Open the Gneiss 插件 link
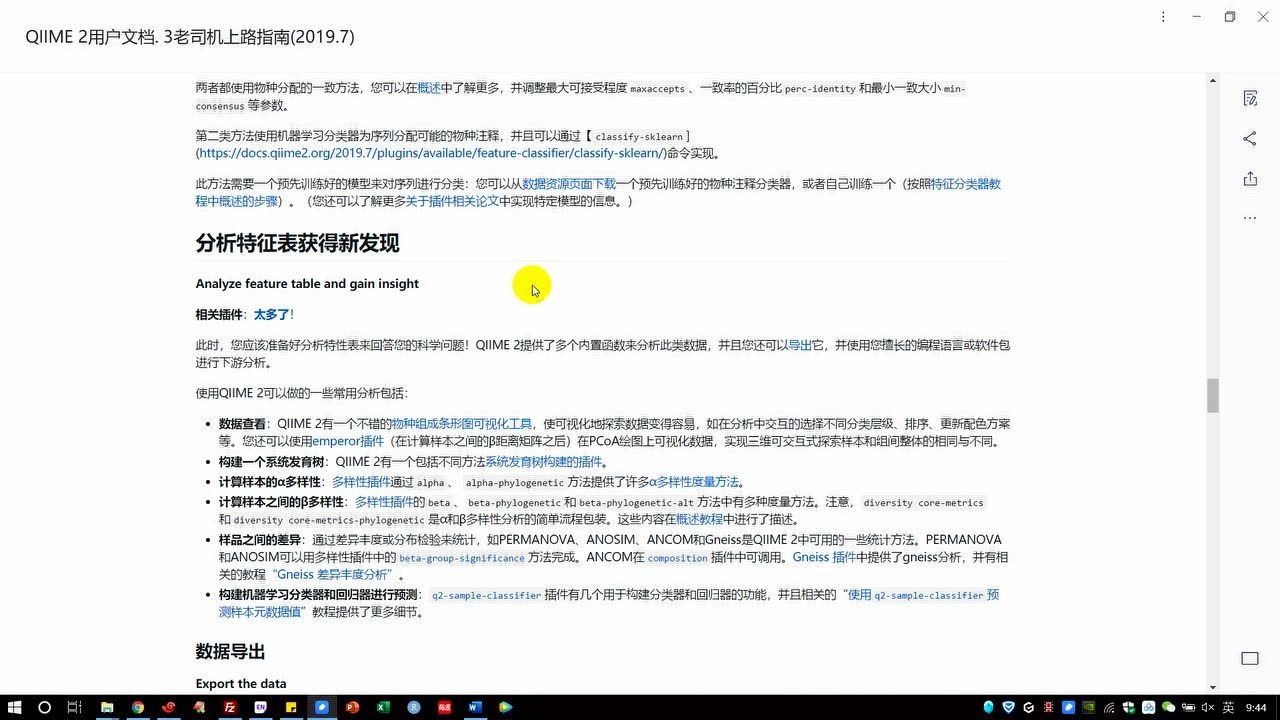This screenshot has height=720, width=1280. 825,557
